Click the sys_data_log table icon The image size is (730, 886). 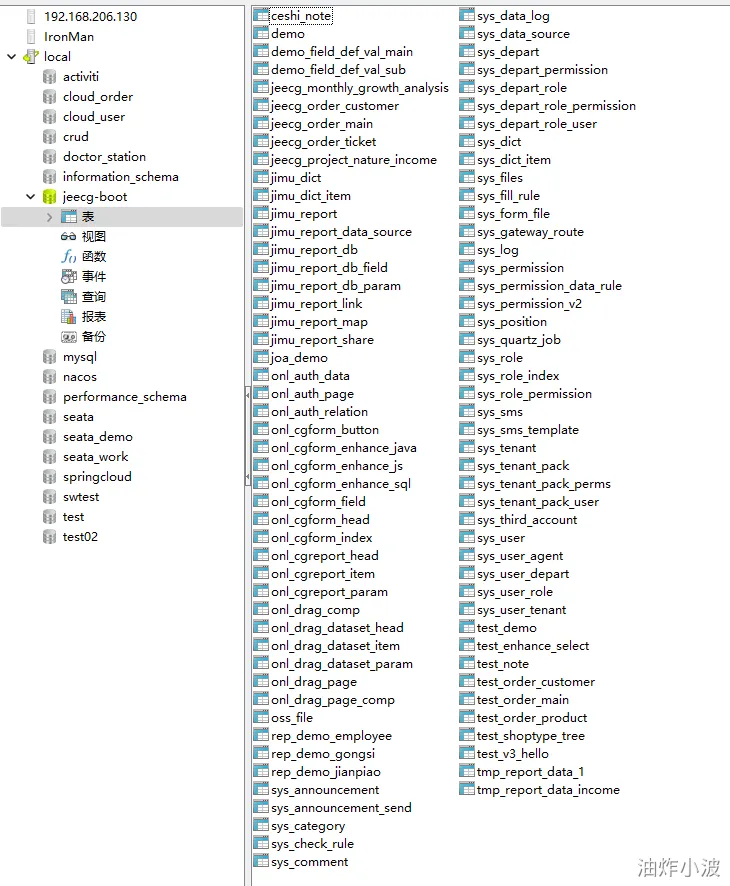pyautogui.click(x=467, y=16)
